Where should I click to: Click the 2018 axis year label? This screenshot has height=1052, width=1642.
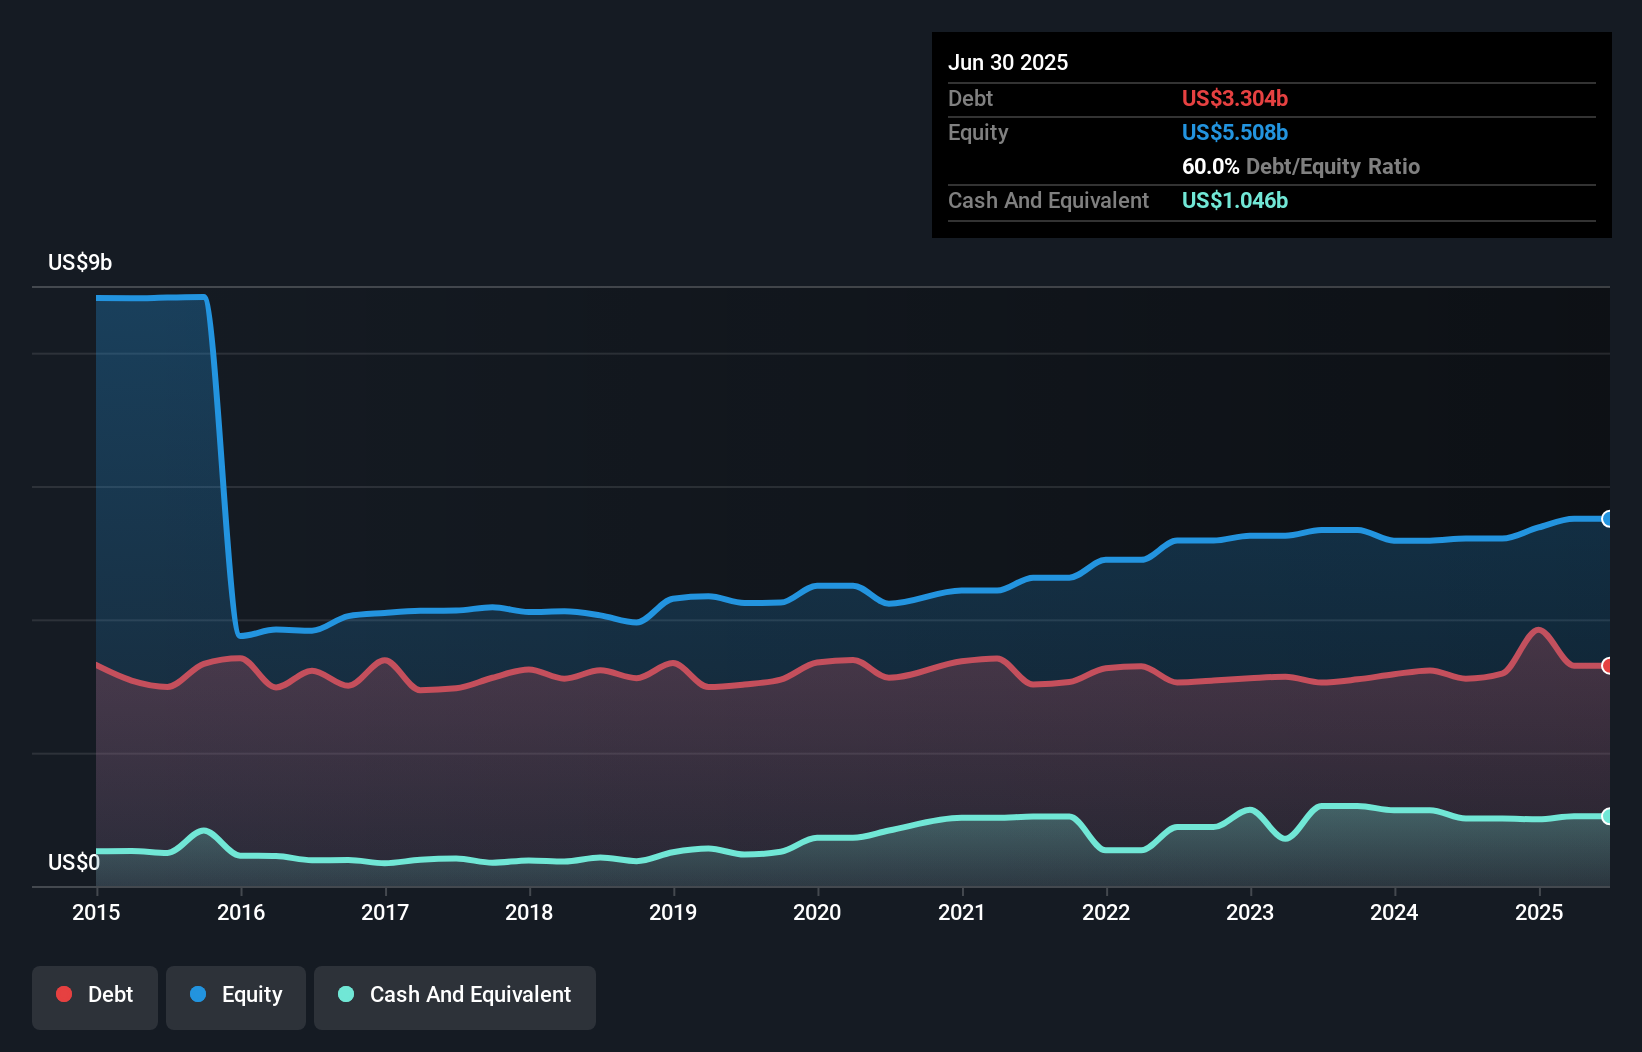click(529, 912)
